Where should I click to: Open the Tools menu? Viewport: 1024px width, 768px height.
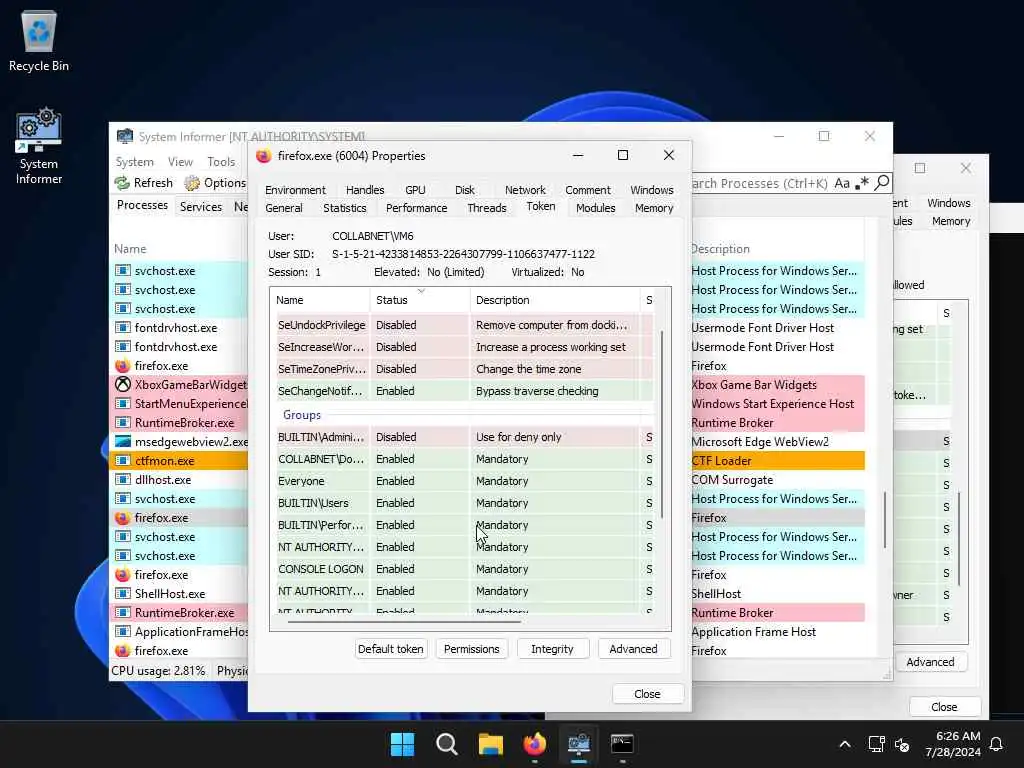(x=221, y=161)
